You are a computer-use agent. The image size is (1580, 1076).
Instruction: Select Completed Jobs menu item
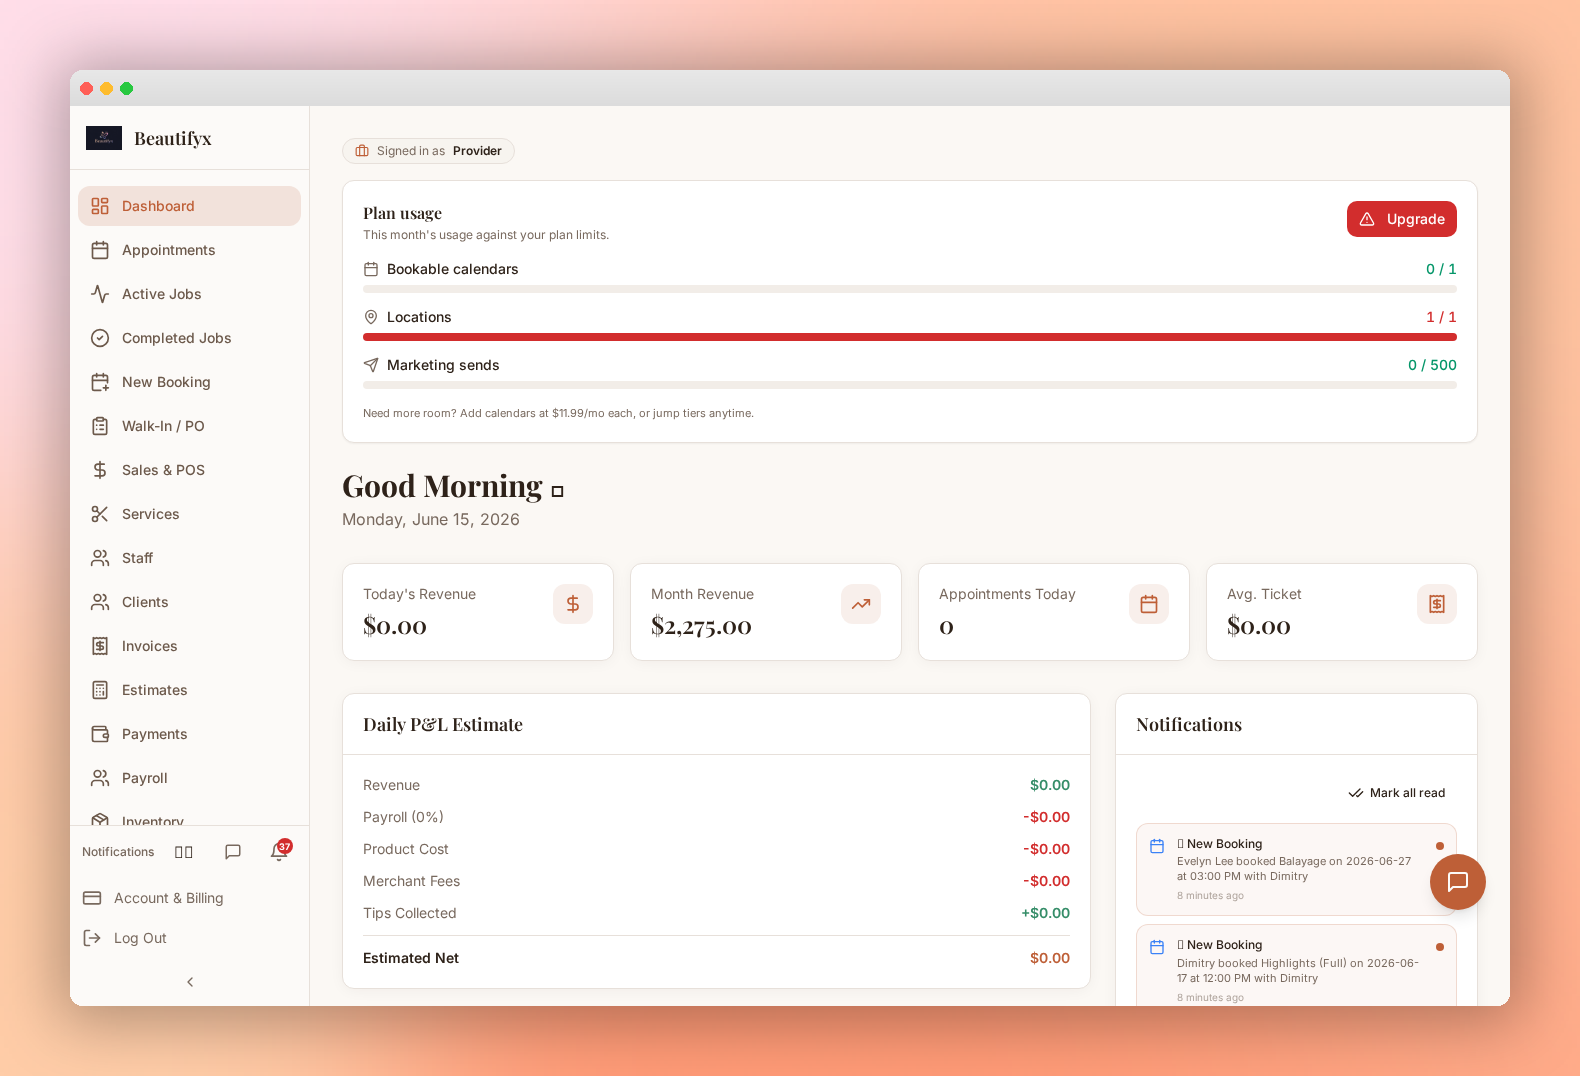point(189,338)
